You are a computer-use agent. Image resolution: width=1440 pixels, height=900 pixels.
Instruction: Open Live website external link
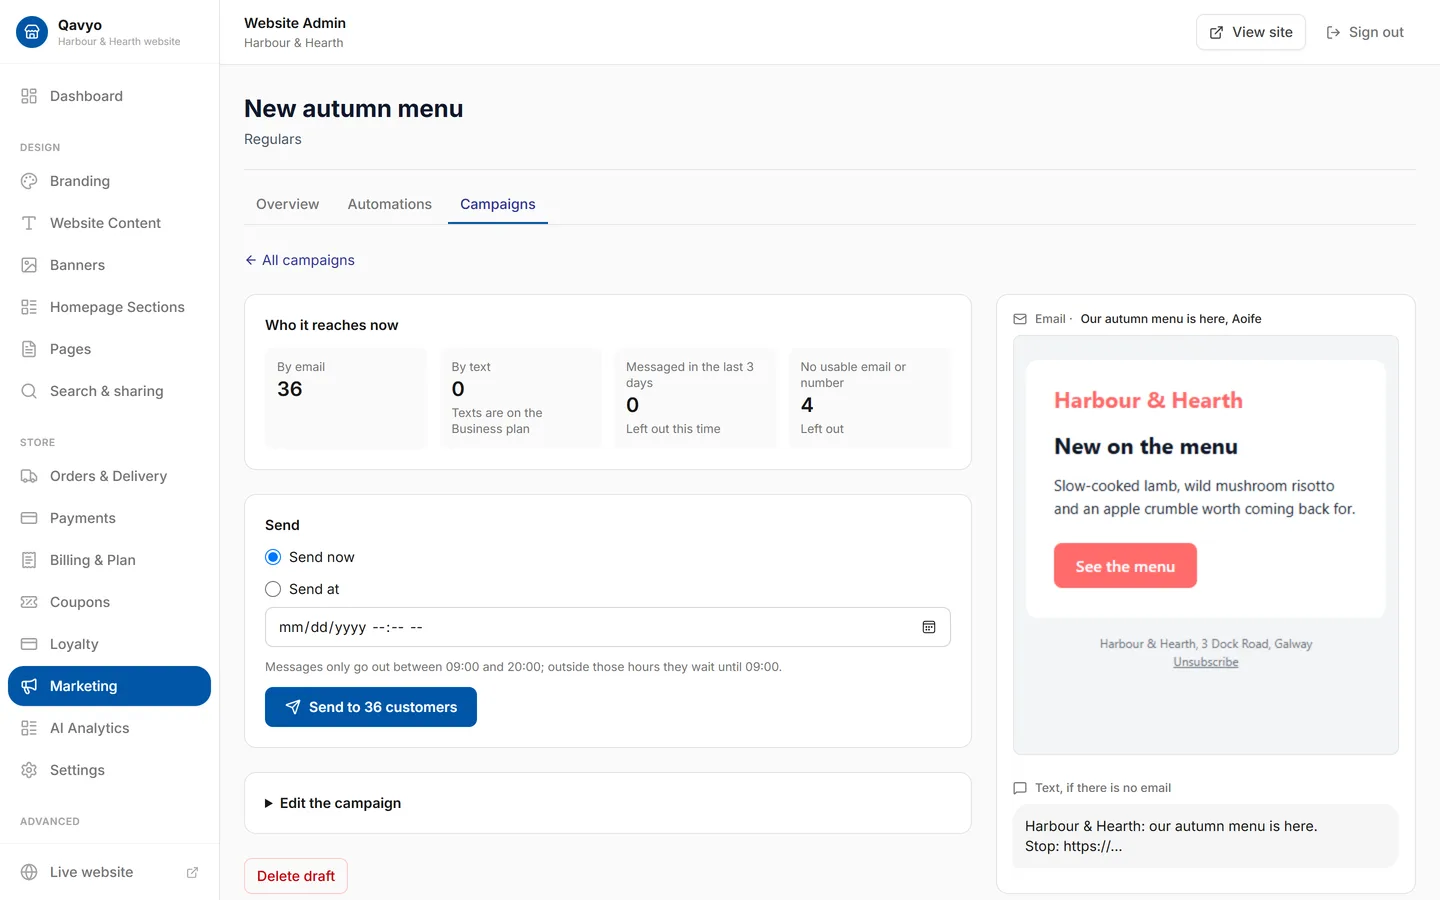point(109,872)
